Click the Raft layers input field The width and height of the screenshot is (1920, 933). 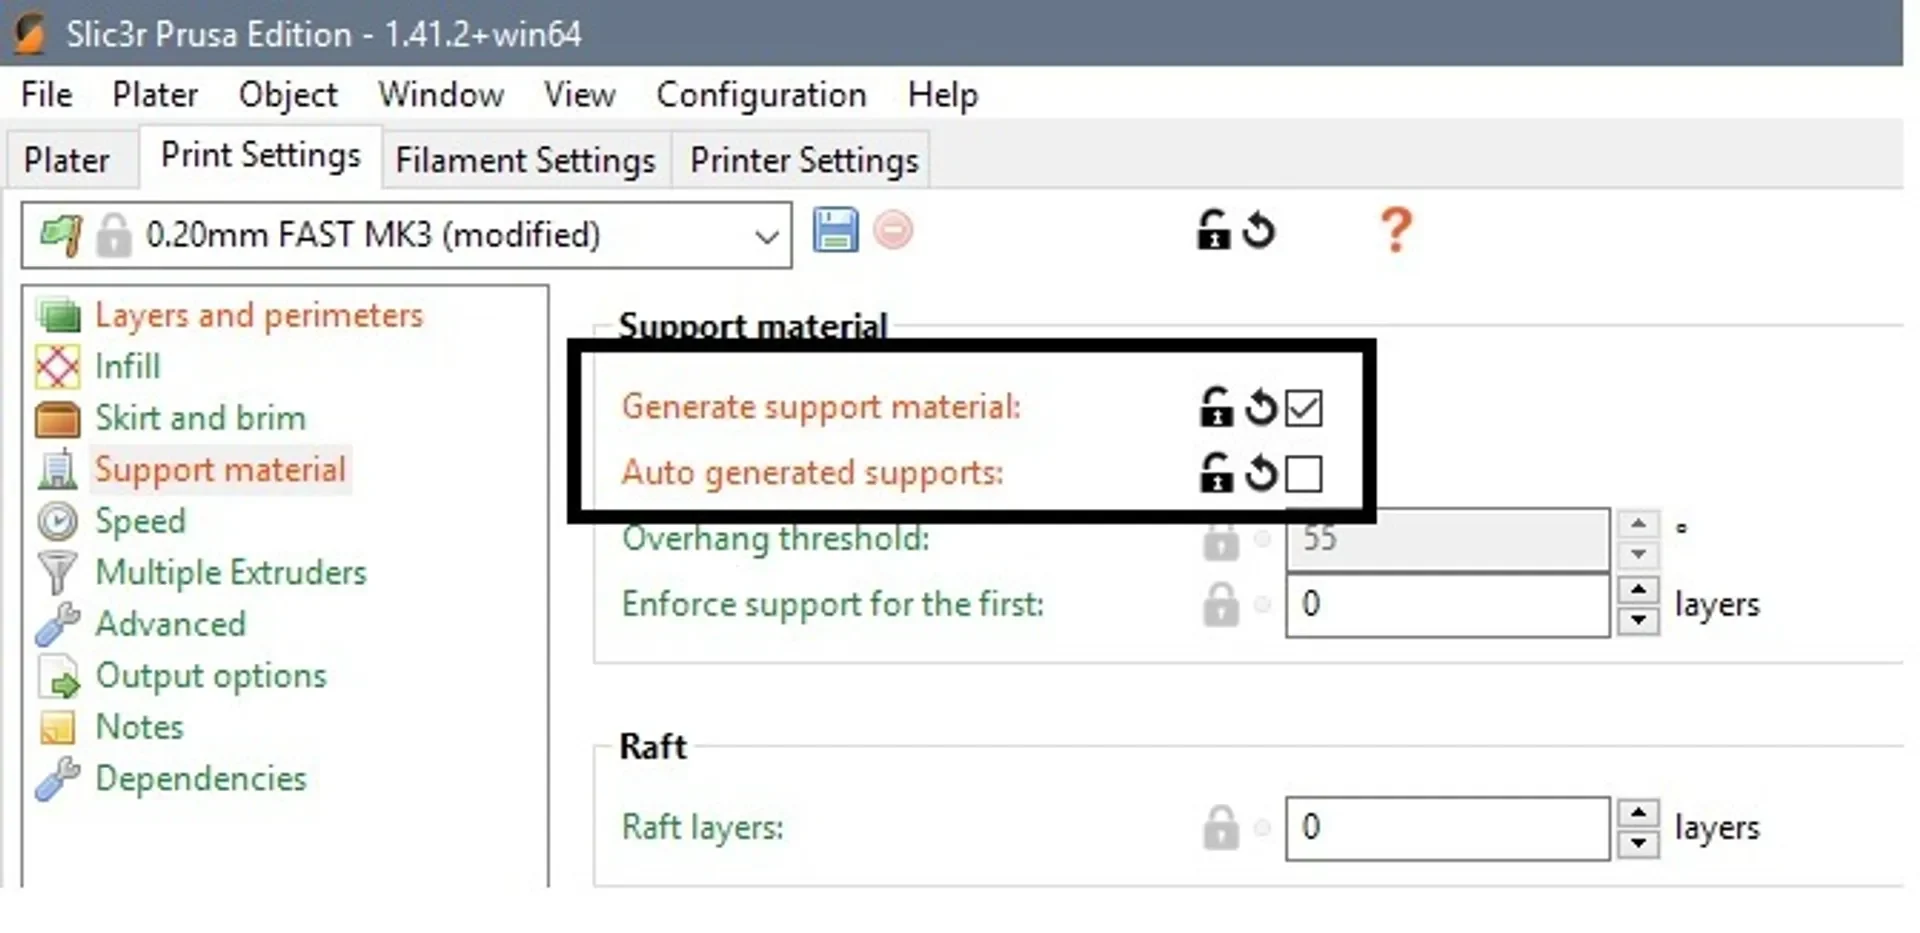[1447, 828]
